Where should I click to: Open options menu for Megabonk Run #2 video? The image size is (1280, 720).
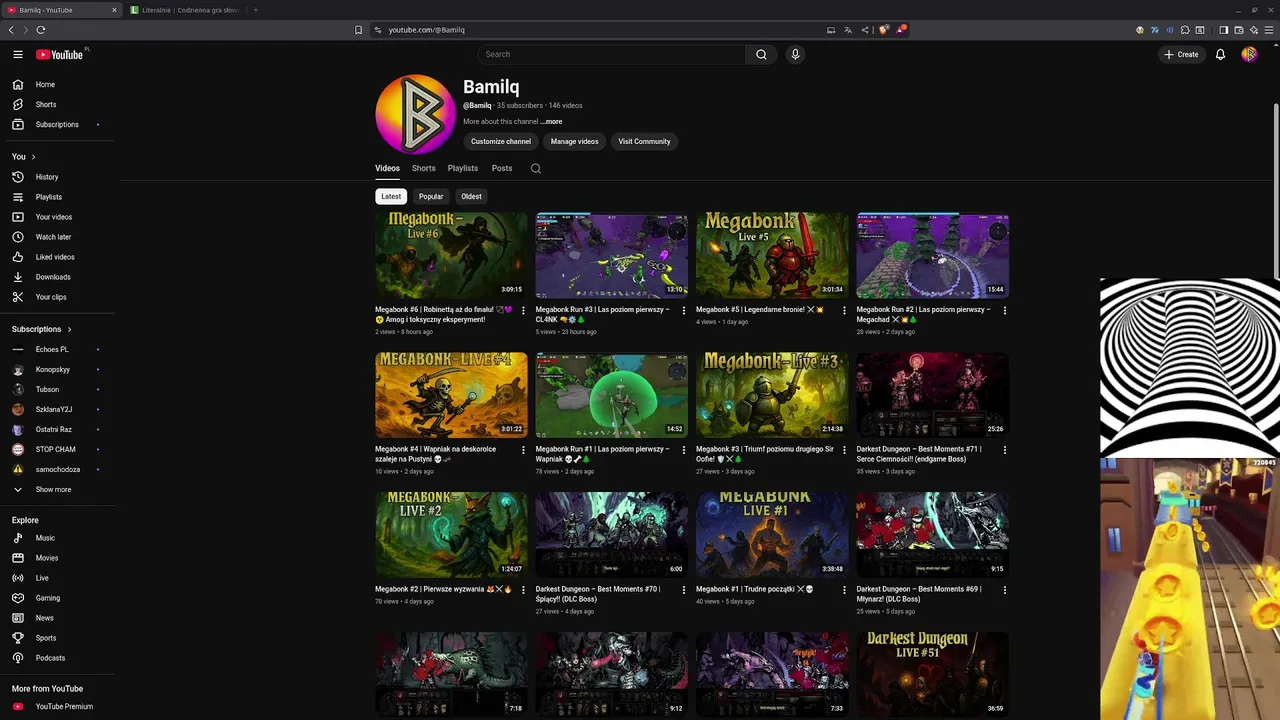click(1005, 310)
